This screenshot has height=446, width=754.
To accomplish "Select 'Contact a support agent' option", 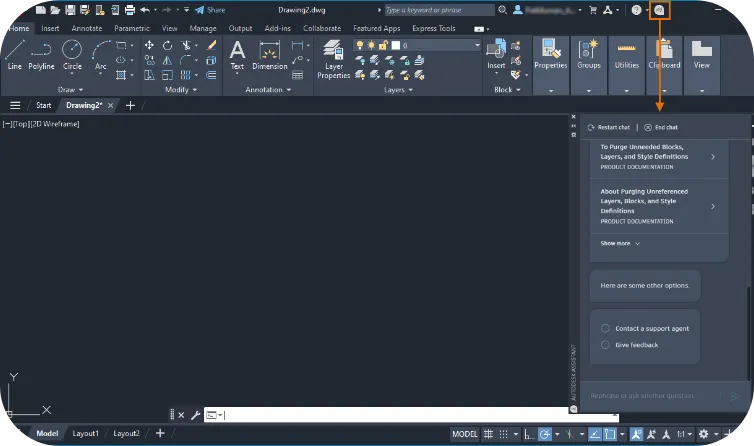I will pos(647,329).
